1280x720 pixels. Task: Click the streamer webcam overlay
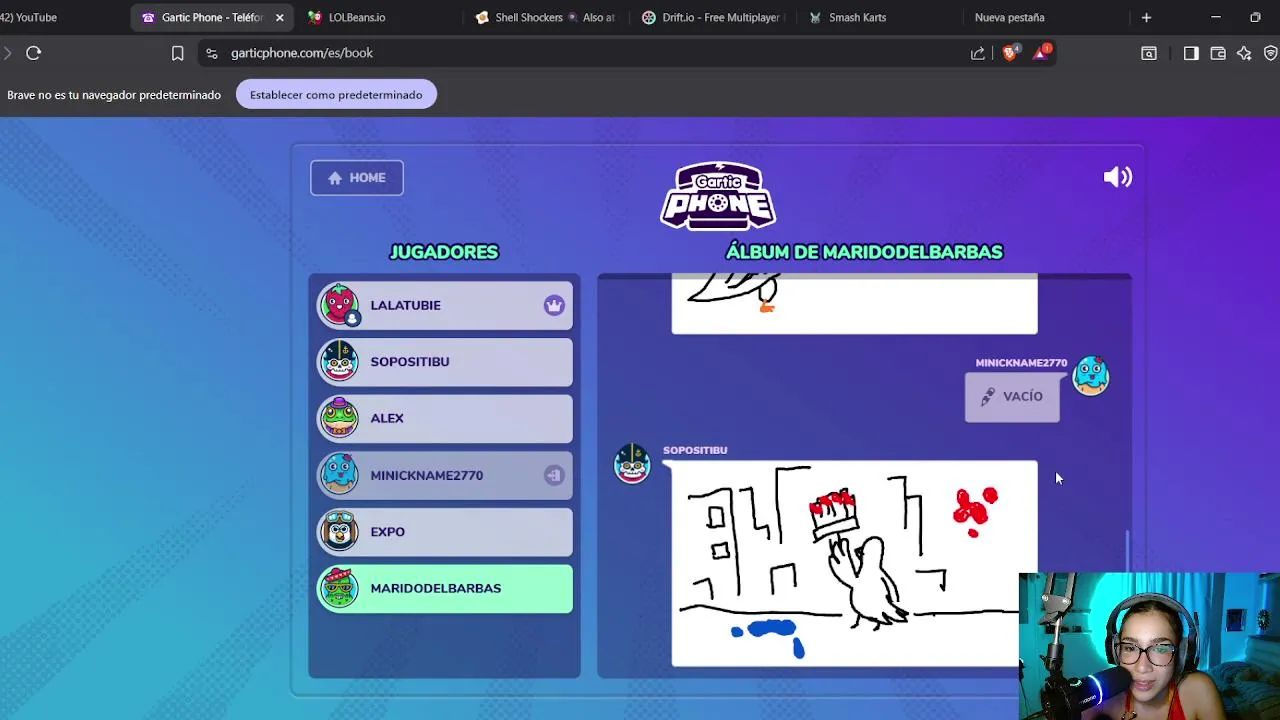(1149, 646)
